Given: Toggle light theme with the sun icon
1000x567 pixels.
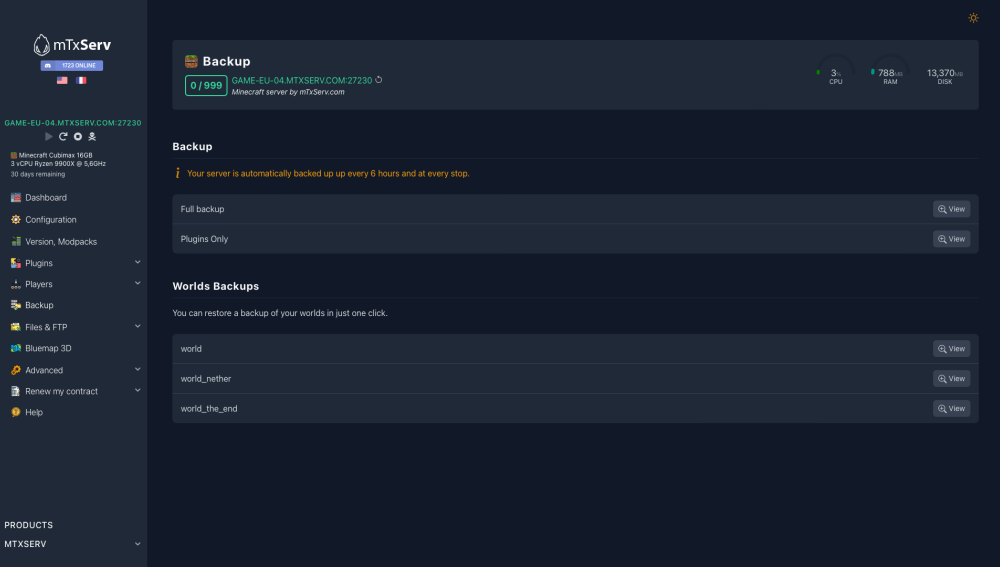Looking at the screenshot, I should (x=973, y=18).
